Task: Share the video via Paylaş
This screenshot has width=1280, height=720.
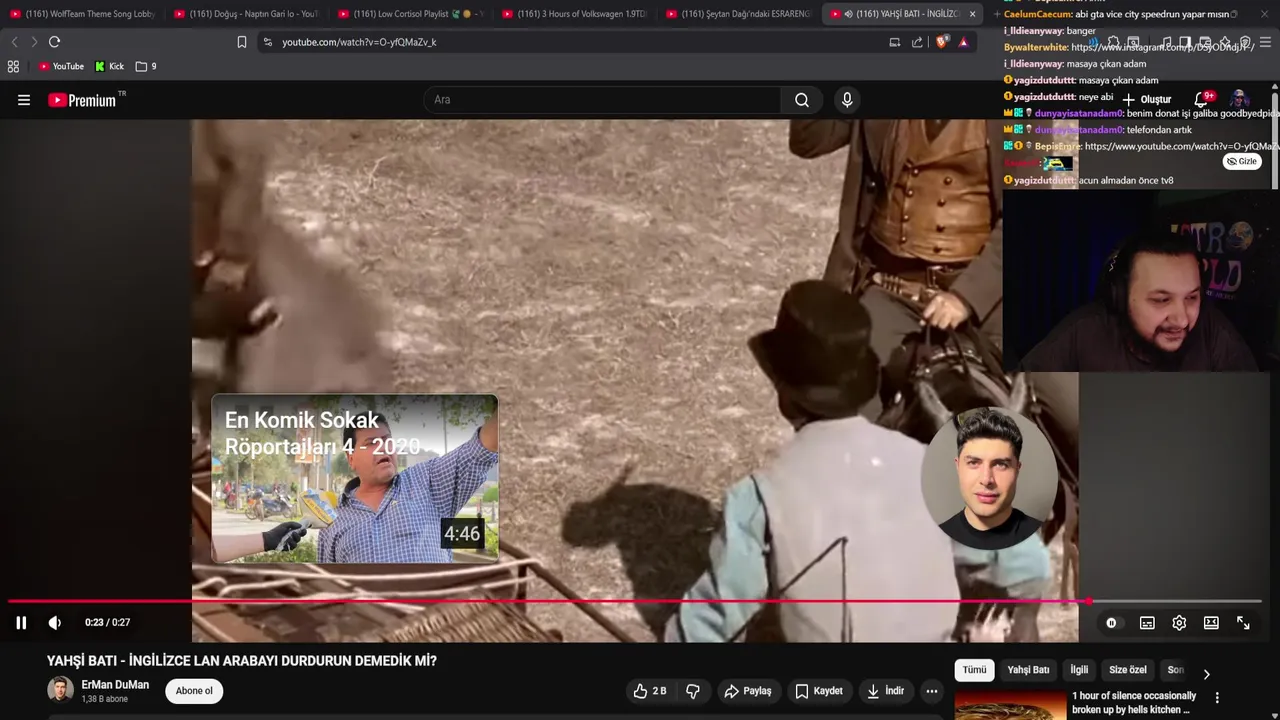Action: (x=748, y=691)
